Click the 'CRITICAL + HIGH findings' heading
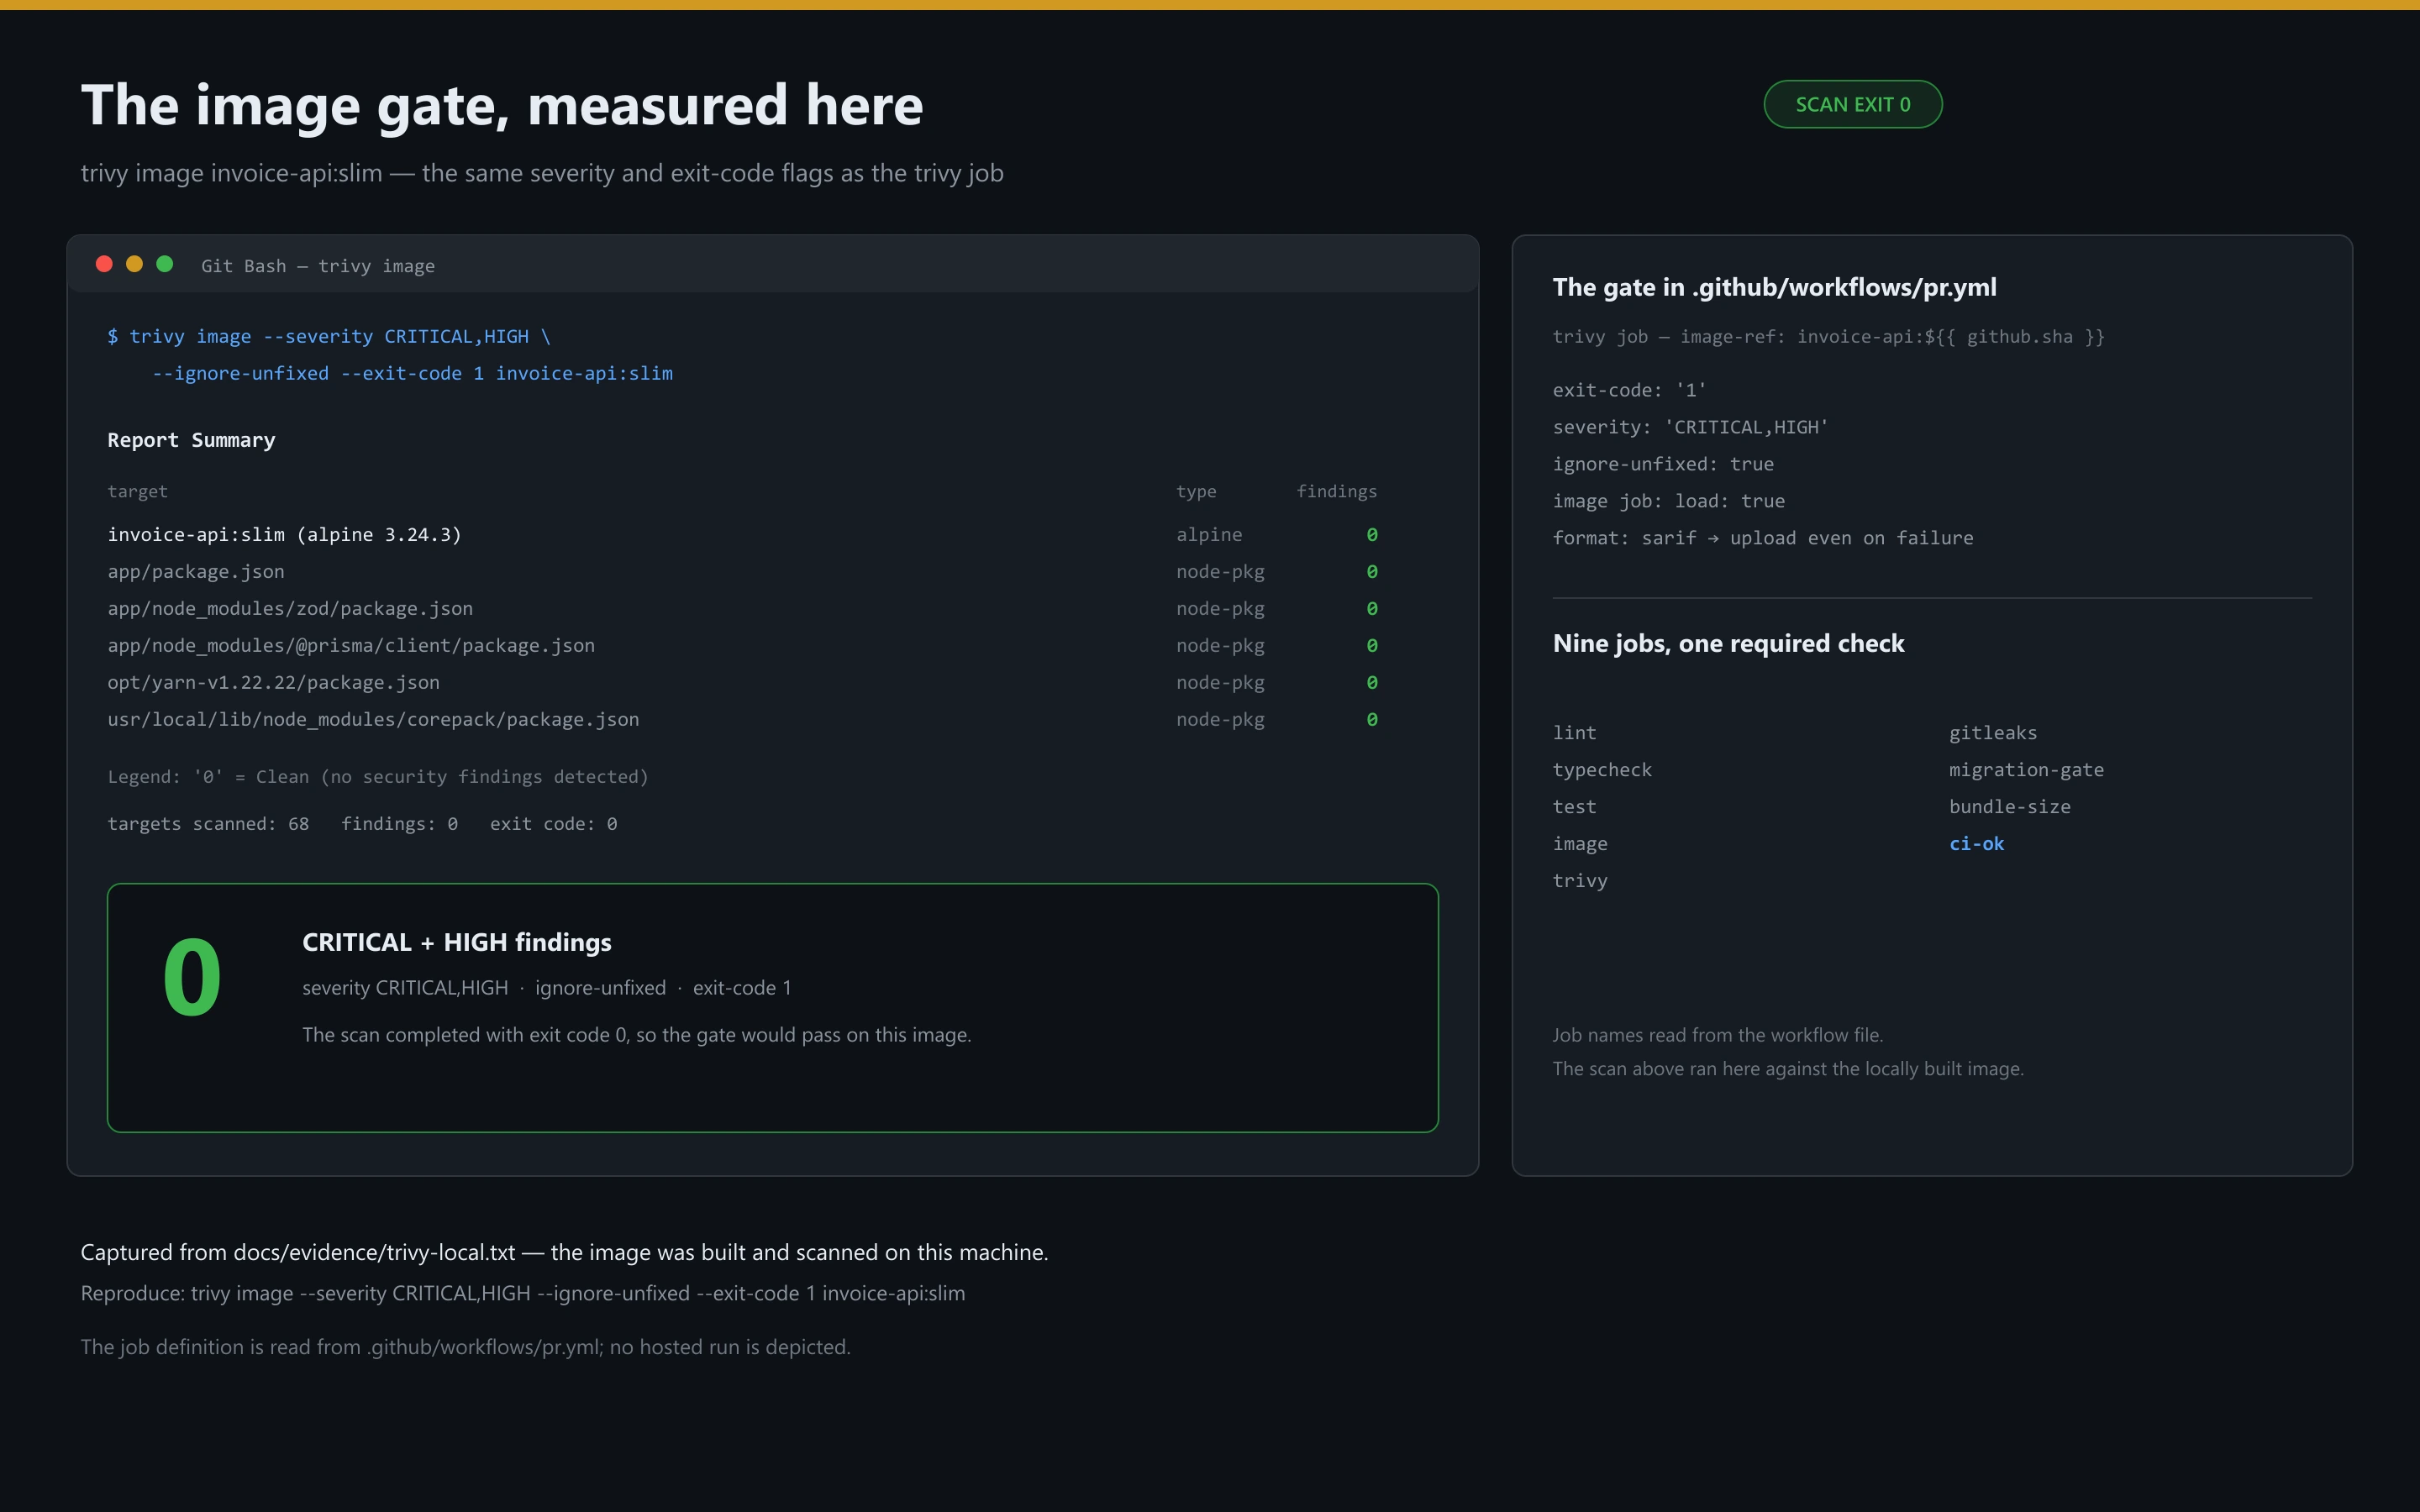Screen dimensions: 2420x1512 coord(457,942)
